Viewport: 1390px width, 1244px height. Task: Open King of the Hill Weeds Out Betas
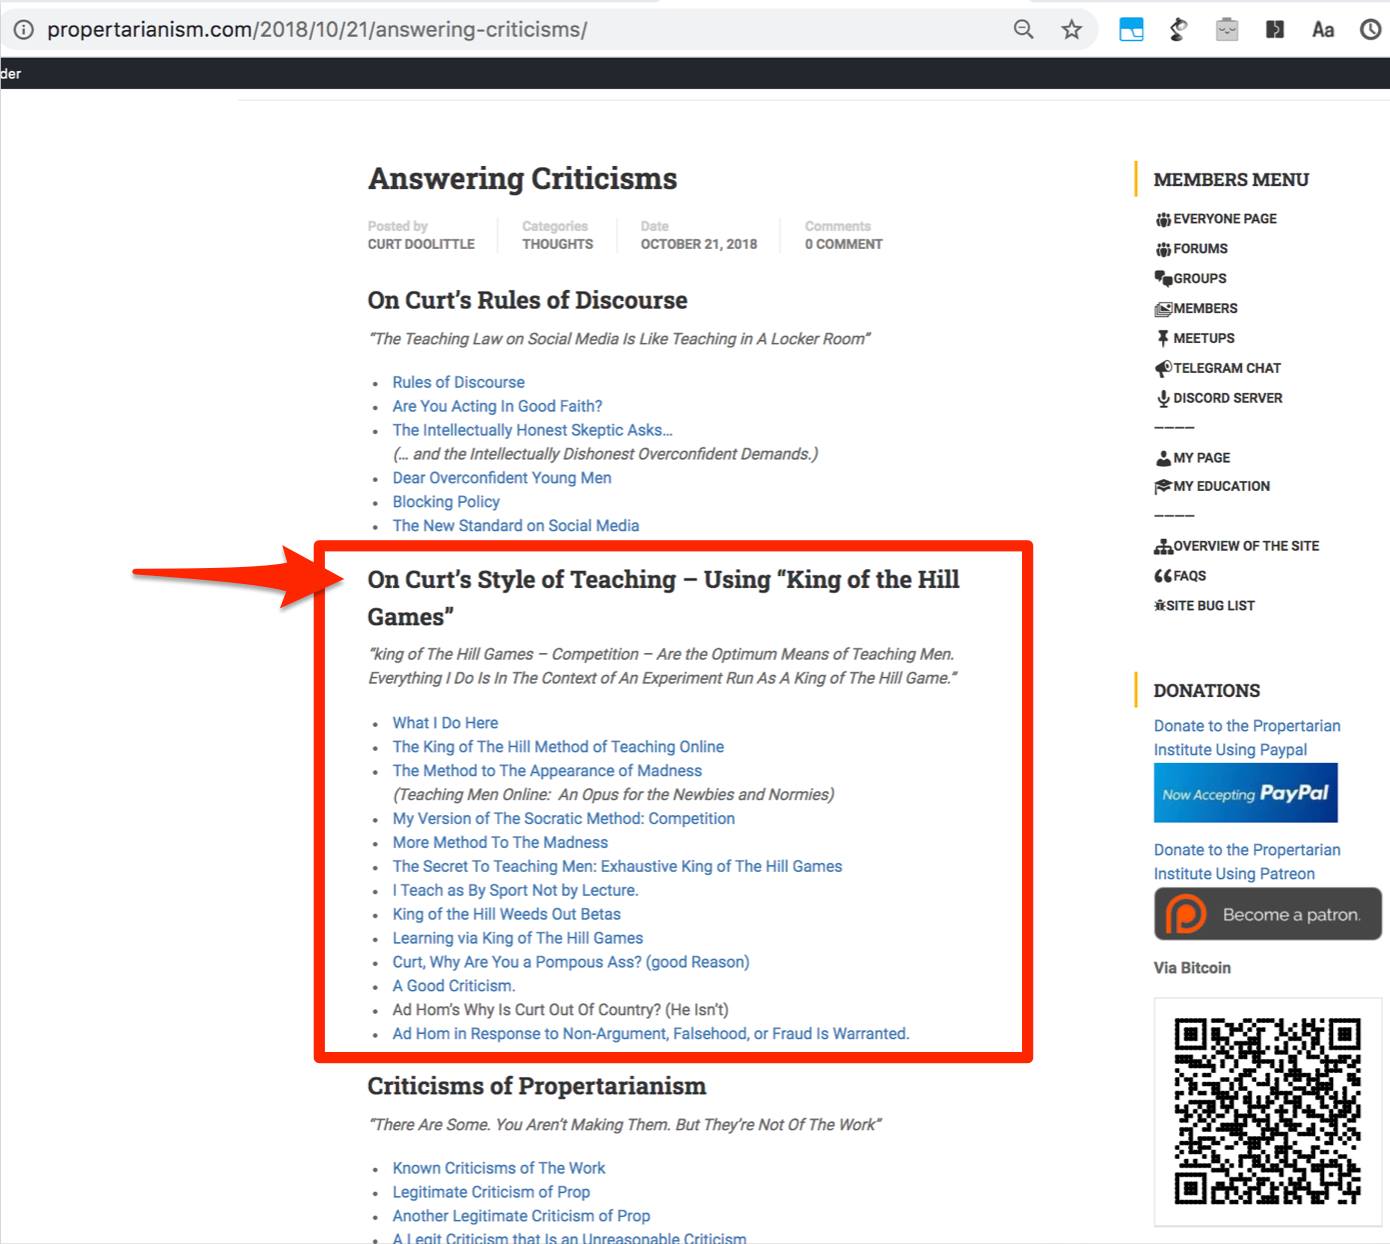pos(506,914)
